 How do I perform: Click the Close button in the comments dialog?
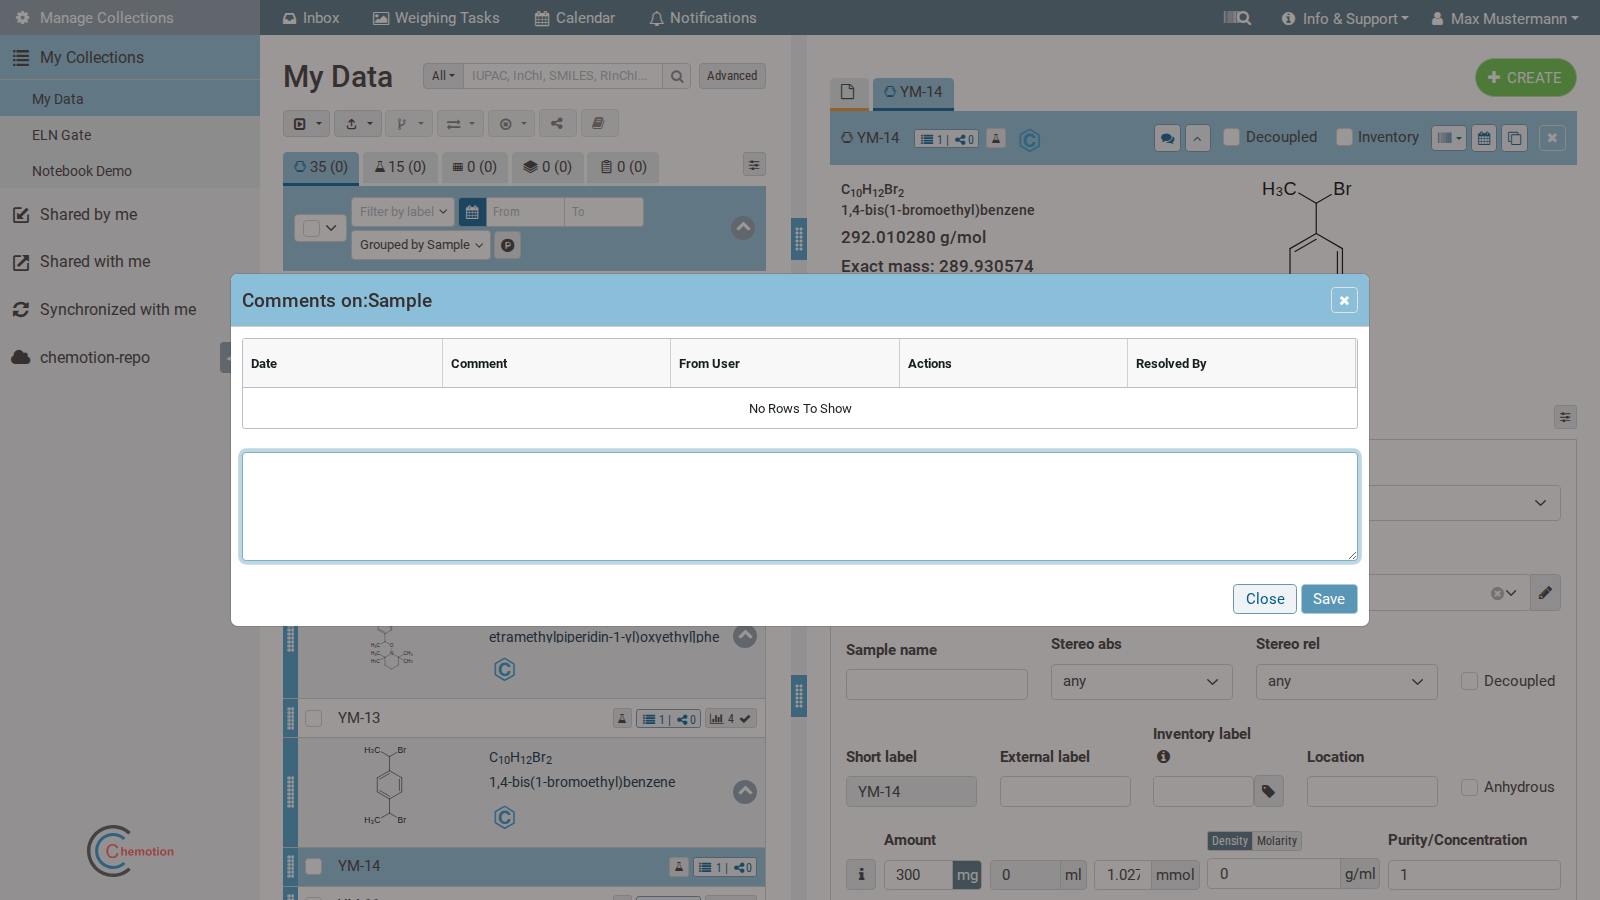tap(1265, 599)
